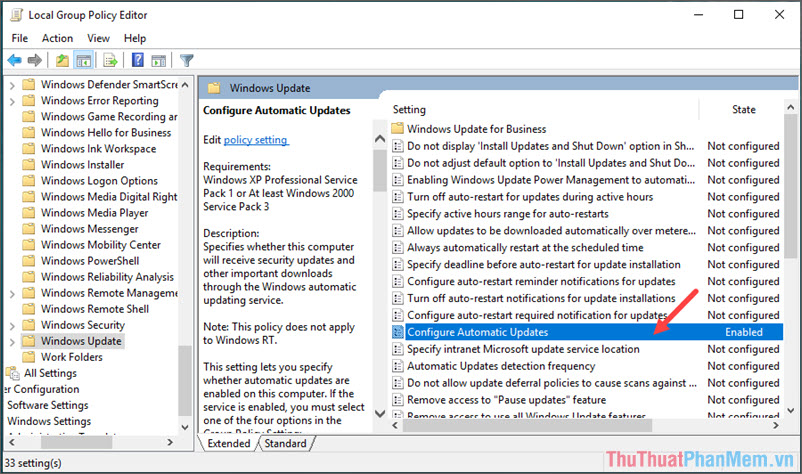Click description pane scroll up arrow
The image size is (802, 474).
[x=380, y=138]
